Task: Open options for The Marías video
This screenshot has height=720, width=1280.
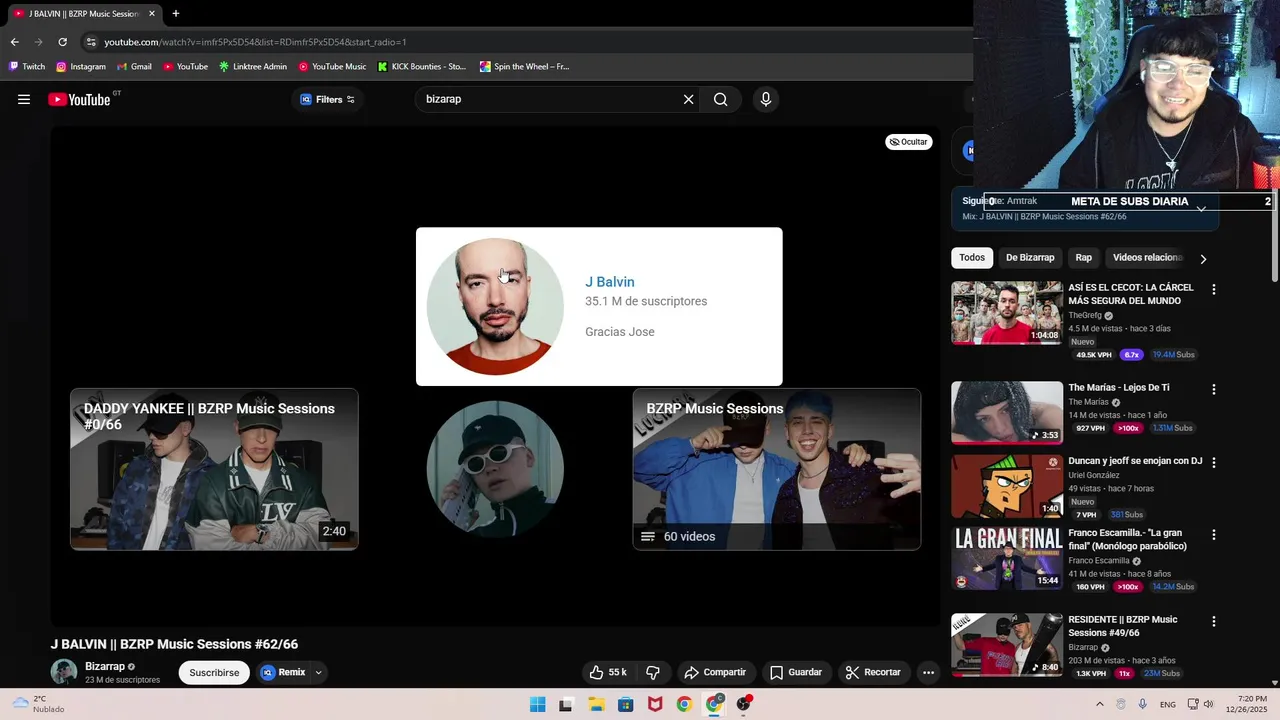Action: point(1214,390)
